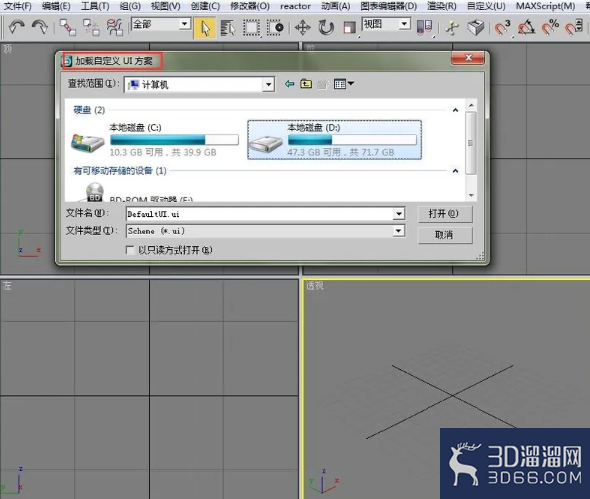
Task: Open the 文件(F) menu
Action: click(17, 6)
